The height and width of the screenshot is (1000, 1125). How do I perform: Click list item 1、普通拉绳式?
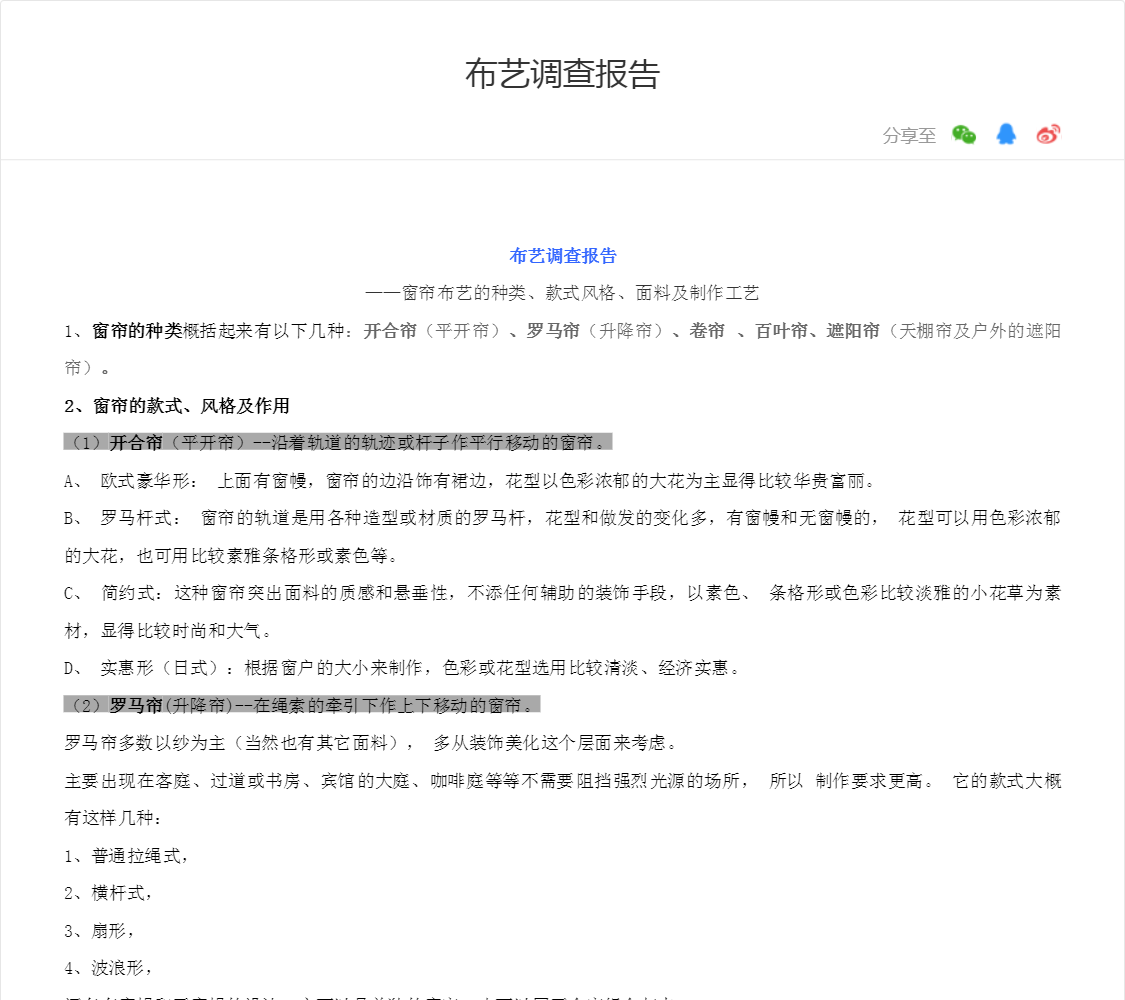(126, 856)
